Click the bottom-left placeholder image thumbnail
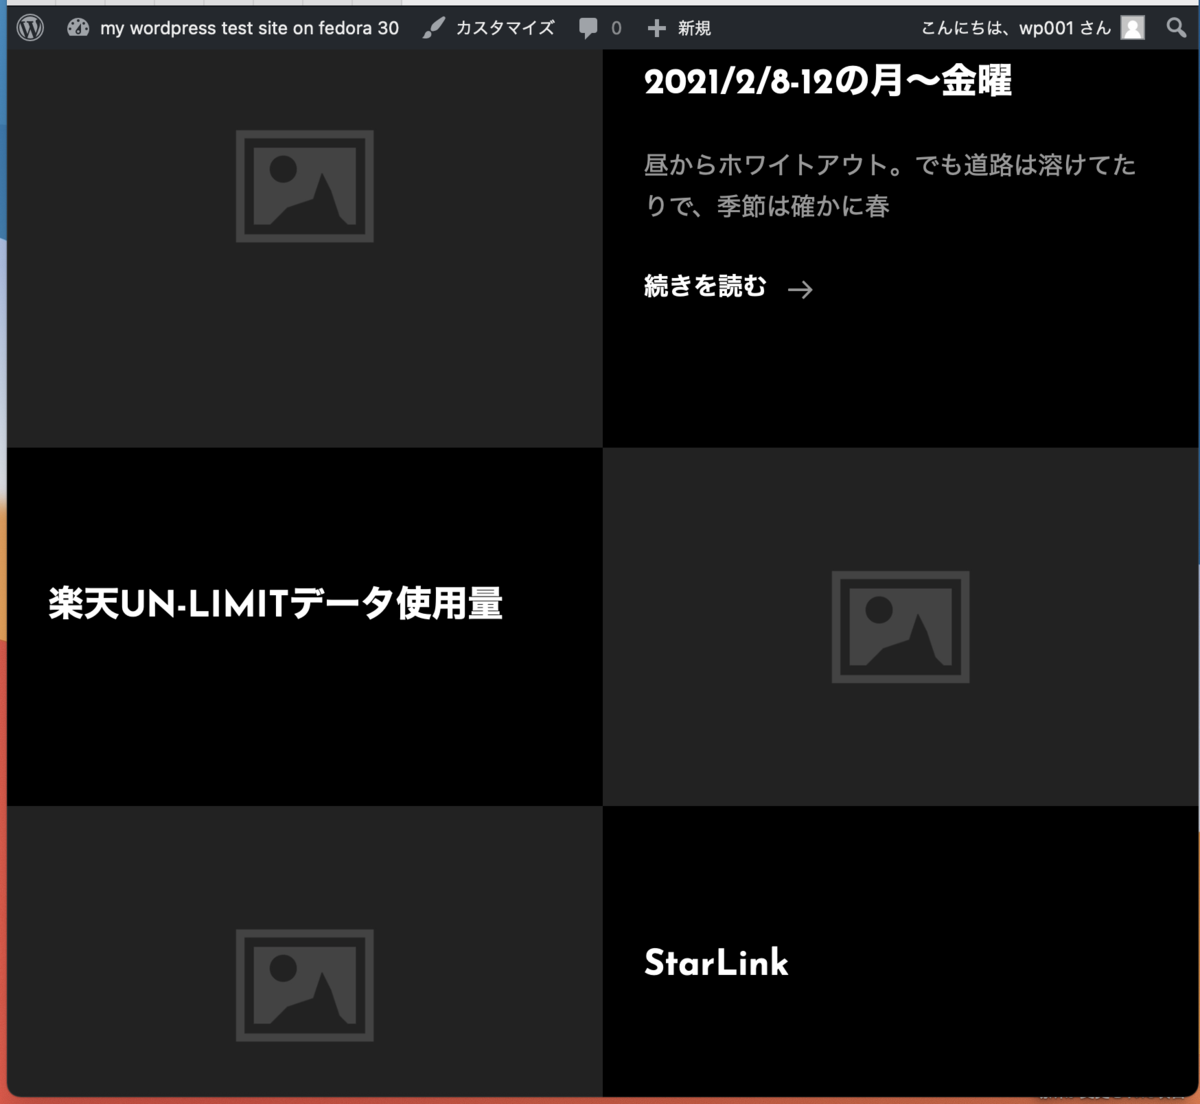1200x1104 pixels. (304, 985)
